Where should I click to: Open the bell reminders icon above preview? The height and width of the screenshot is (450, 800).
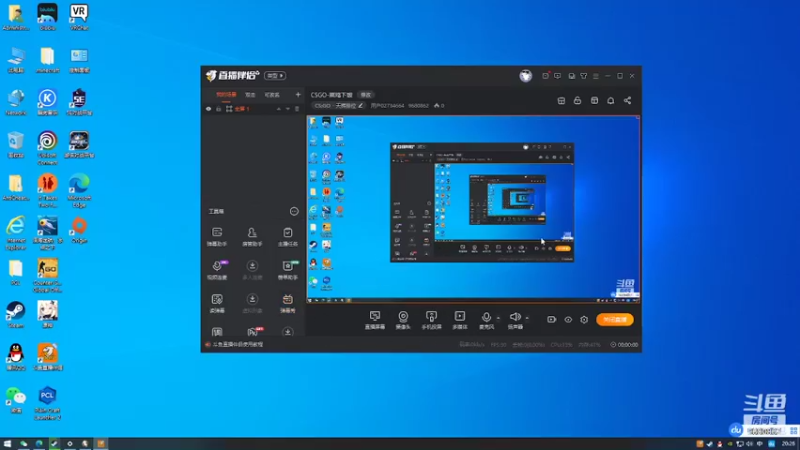coord(611,101)
